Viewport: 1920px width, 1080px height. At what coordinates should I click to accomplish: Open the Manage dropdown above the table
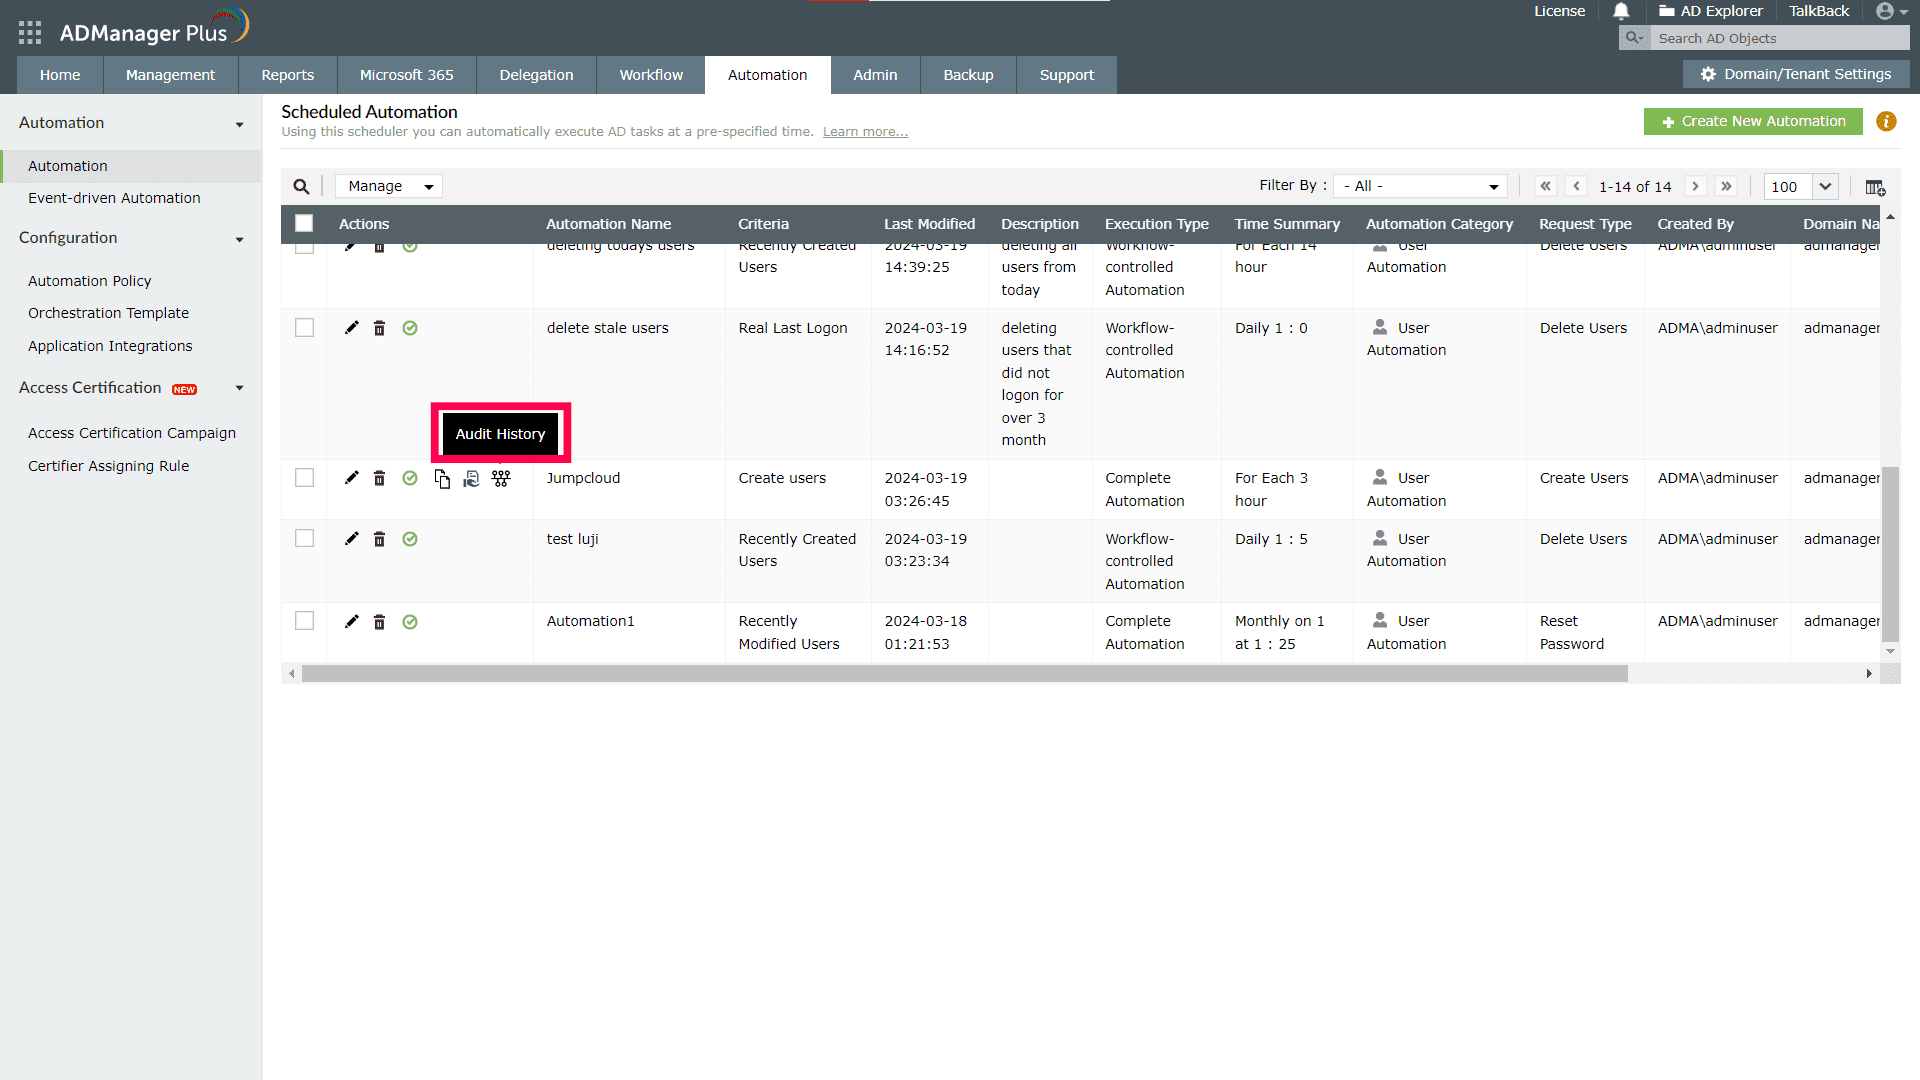(x=388, y=186)
